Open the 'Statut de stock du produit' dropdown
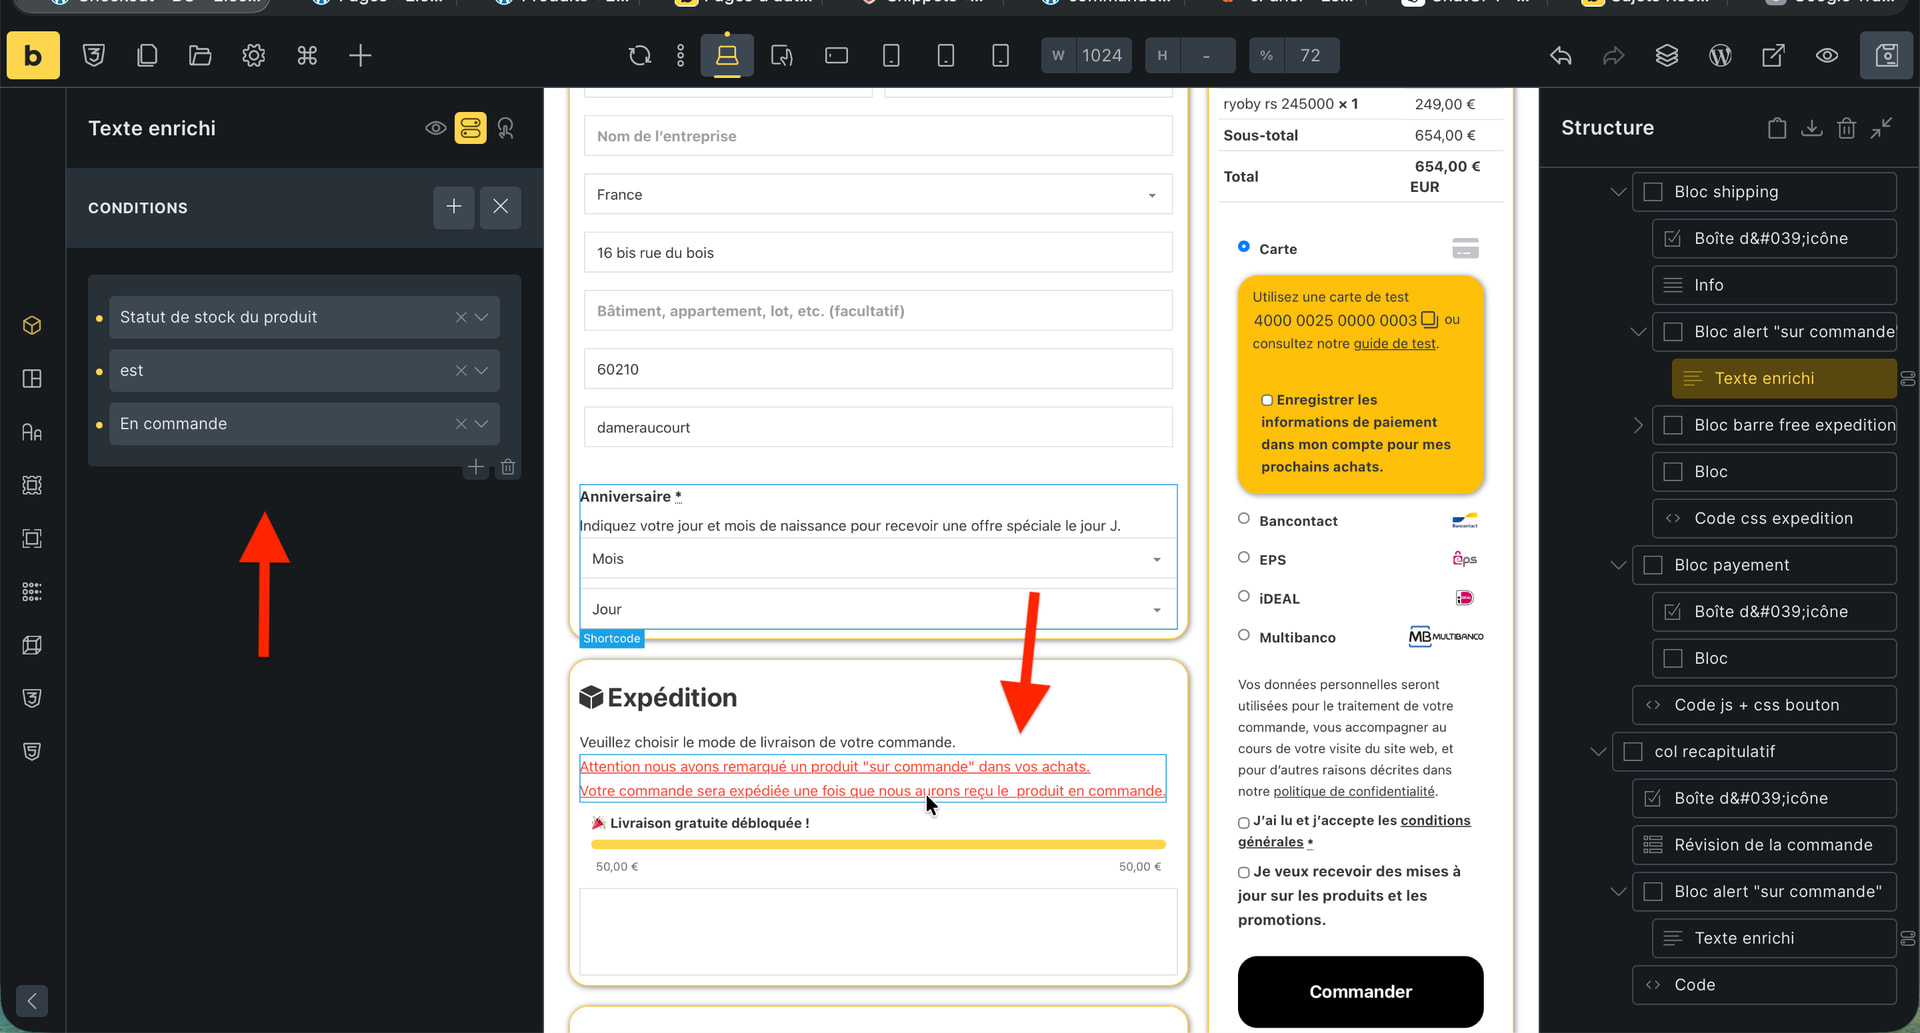Viewport: 1920px width, 1033px height. pyautogui.click(x=482, y=317)
